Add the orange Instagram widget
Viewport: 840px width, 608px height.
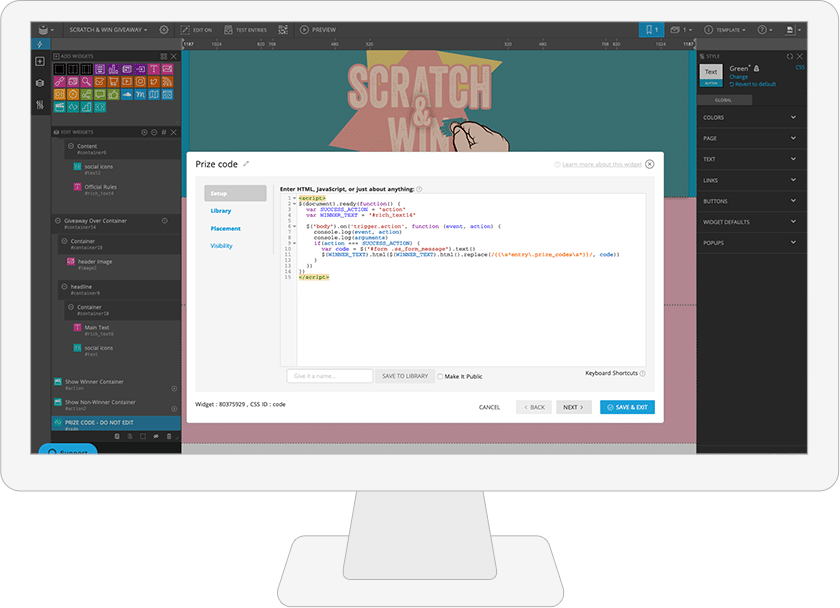coord(140,82)
